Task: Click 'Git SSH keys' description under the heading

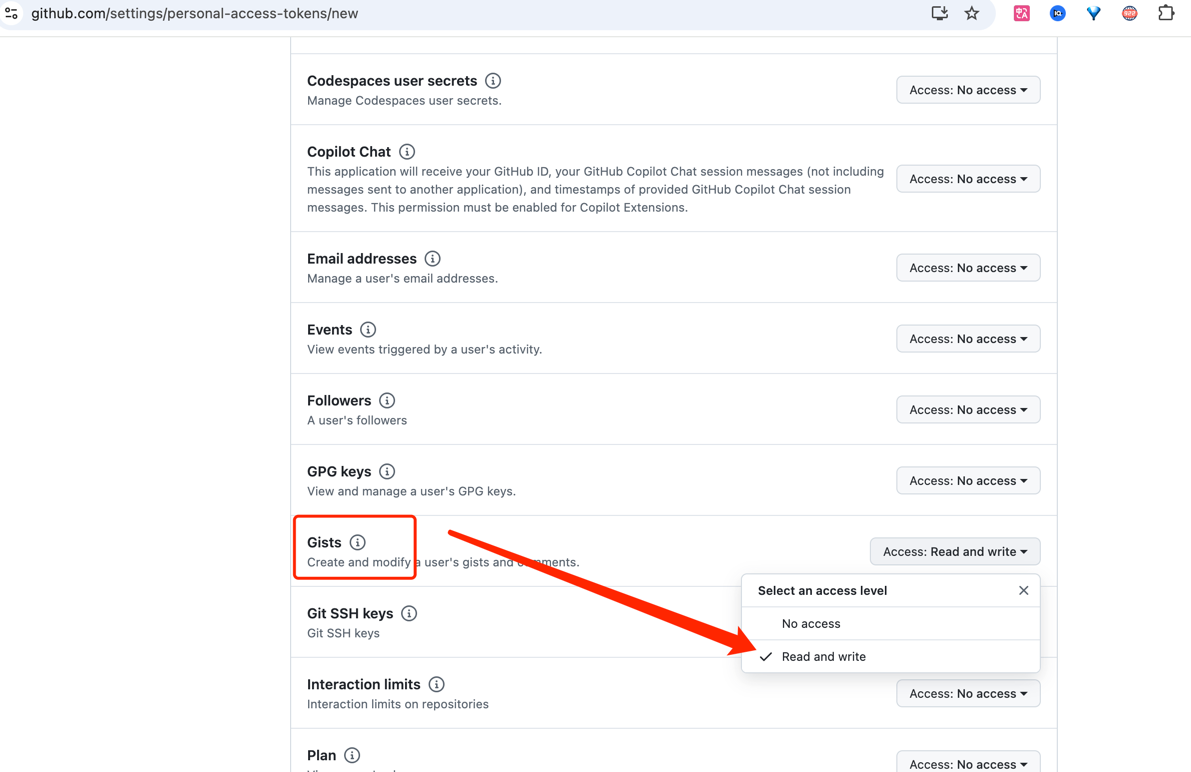Action: [343, 633]
